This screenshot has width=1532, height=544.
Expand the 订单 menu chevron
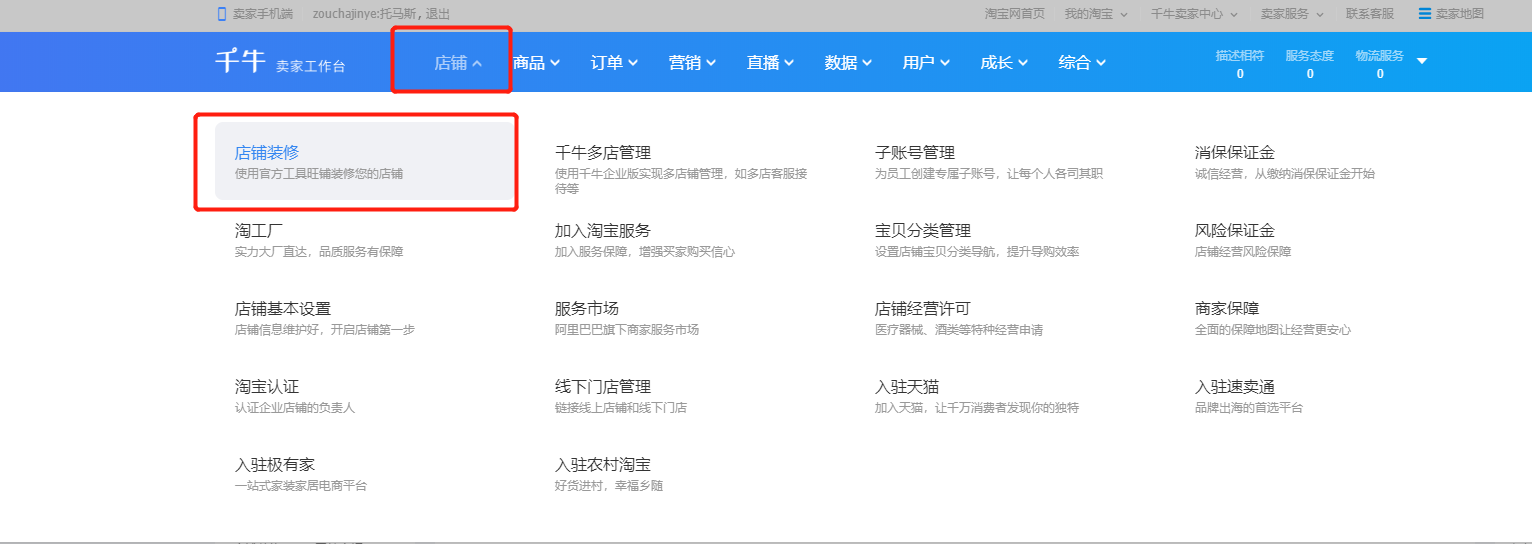(633, 63)
